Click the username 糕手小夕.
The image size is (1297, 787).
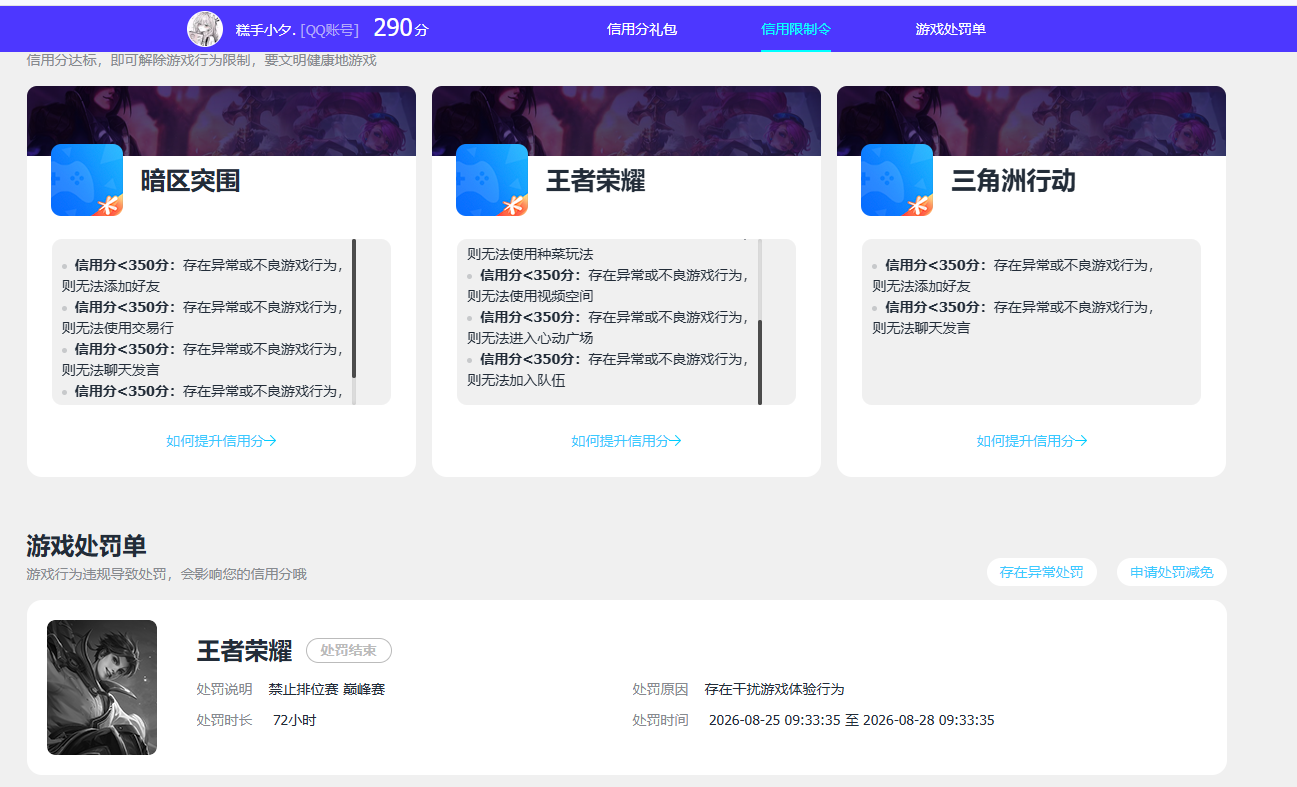266,30
